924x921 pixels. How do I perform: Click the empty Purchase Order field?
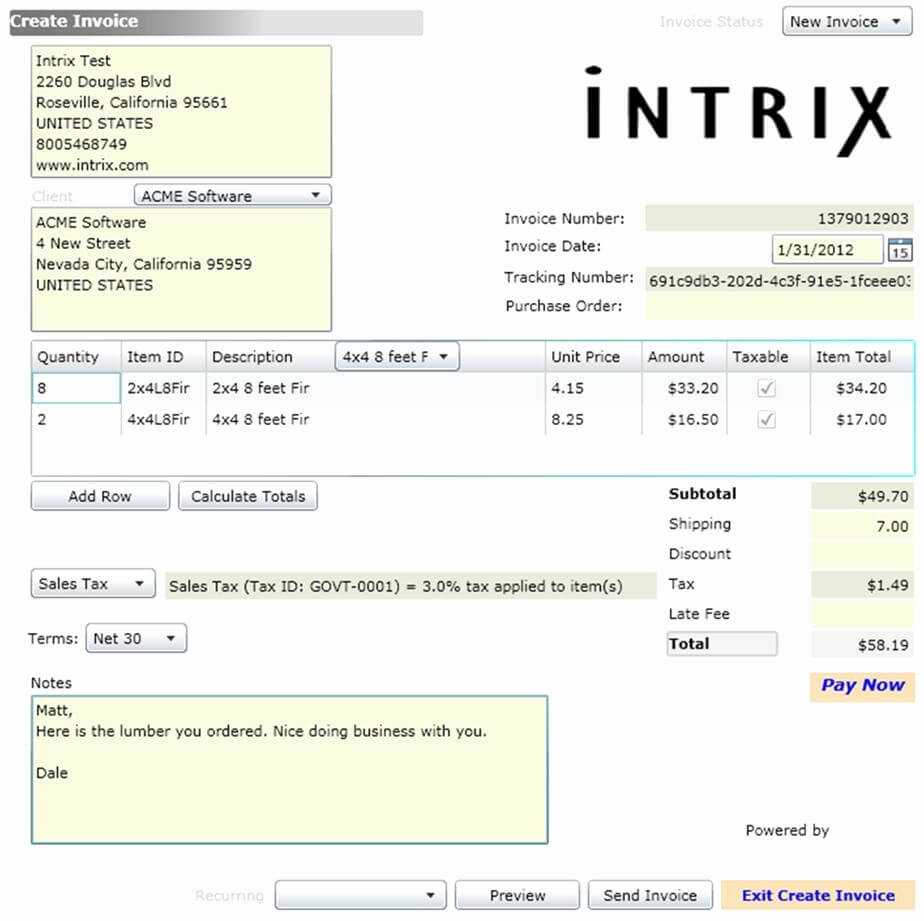coord(780,306)
